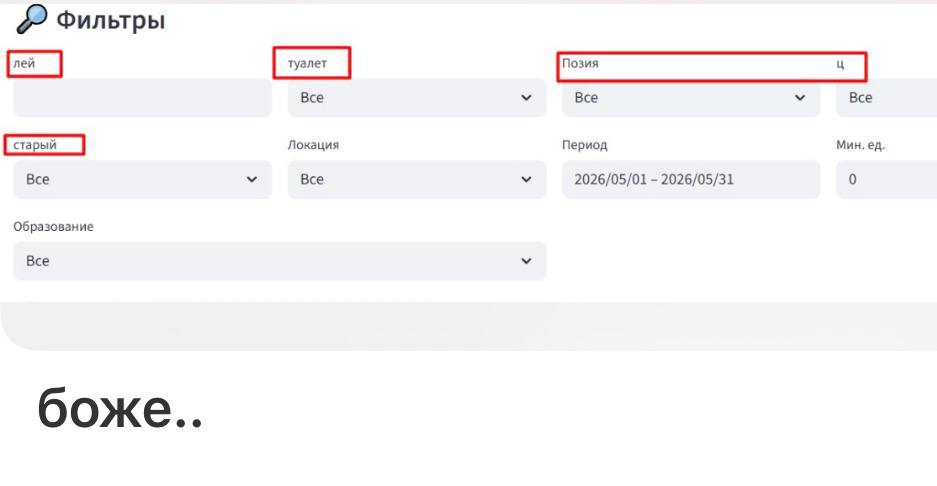The width and height of the screenshot is (937, 486).
Task: Click the chevron arrow in туалет dropdown
Action: click(x=526, y=97)
